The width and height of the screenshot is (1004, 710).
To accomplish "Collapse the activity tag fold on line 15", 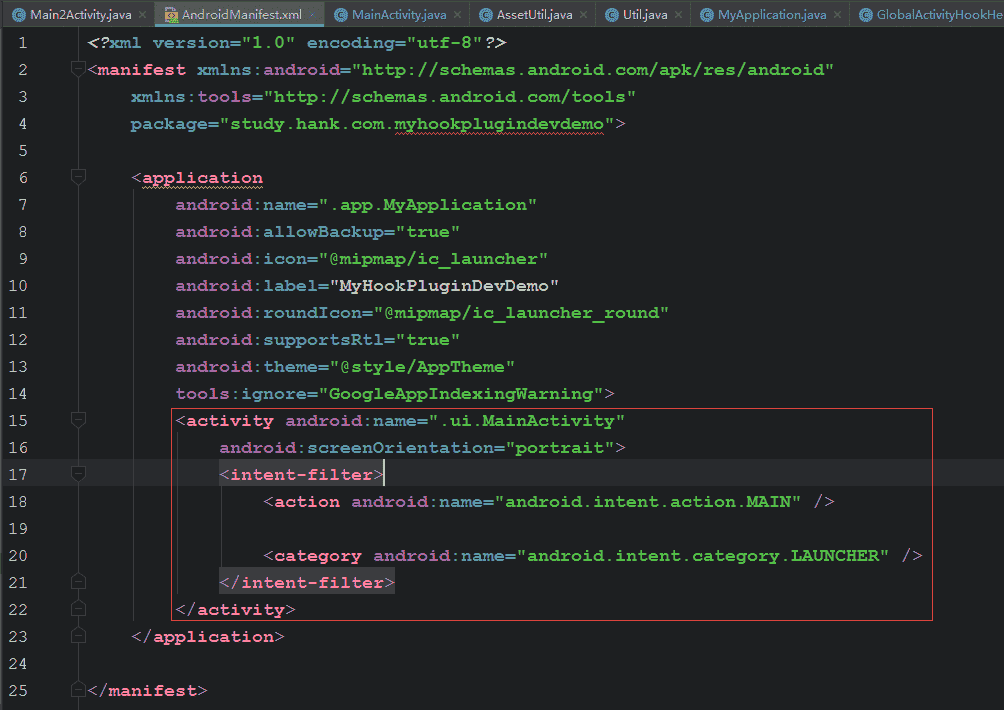I will 78,419.
